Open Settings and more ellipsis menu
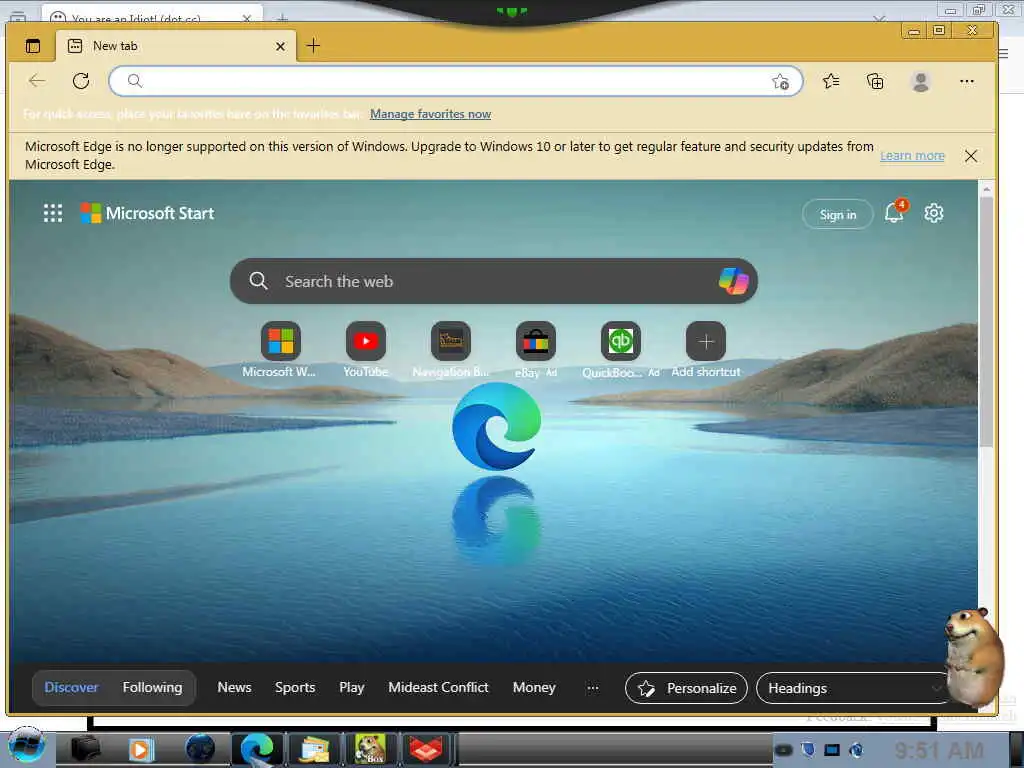Viewport: 1024px width, 768px height. pos(967,81)
